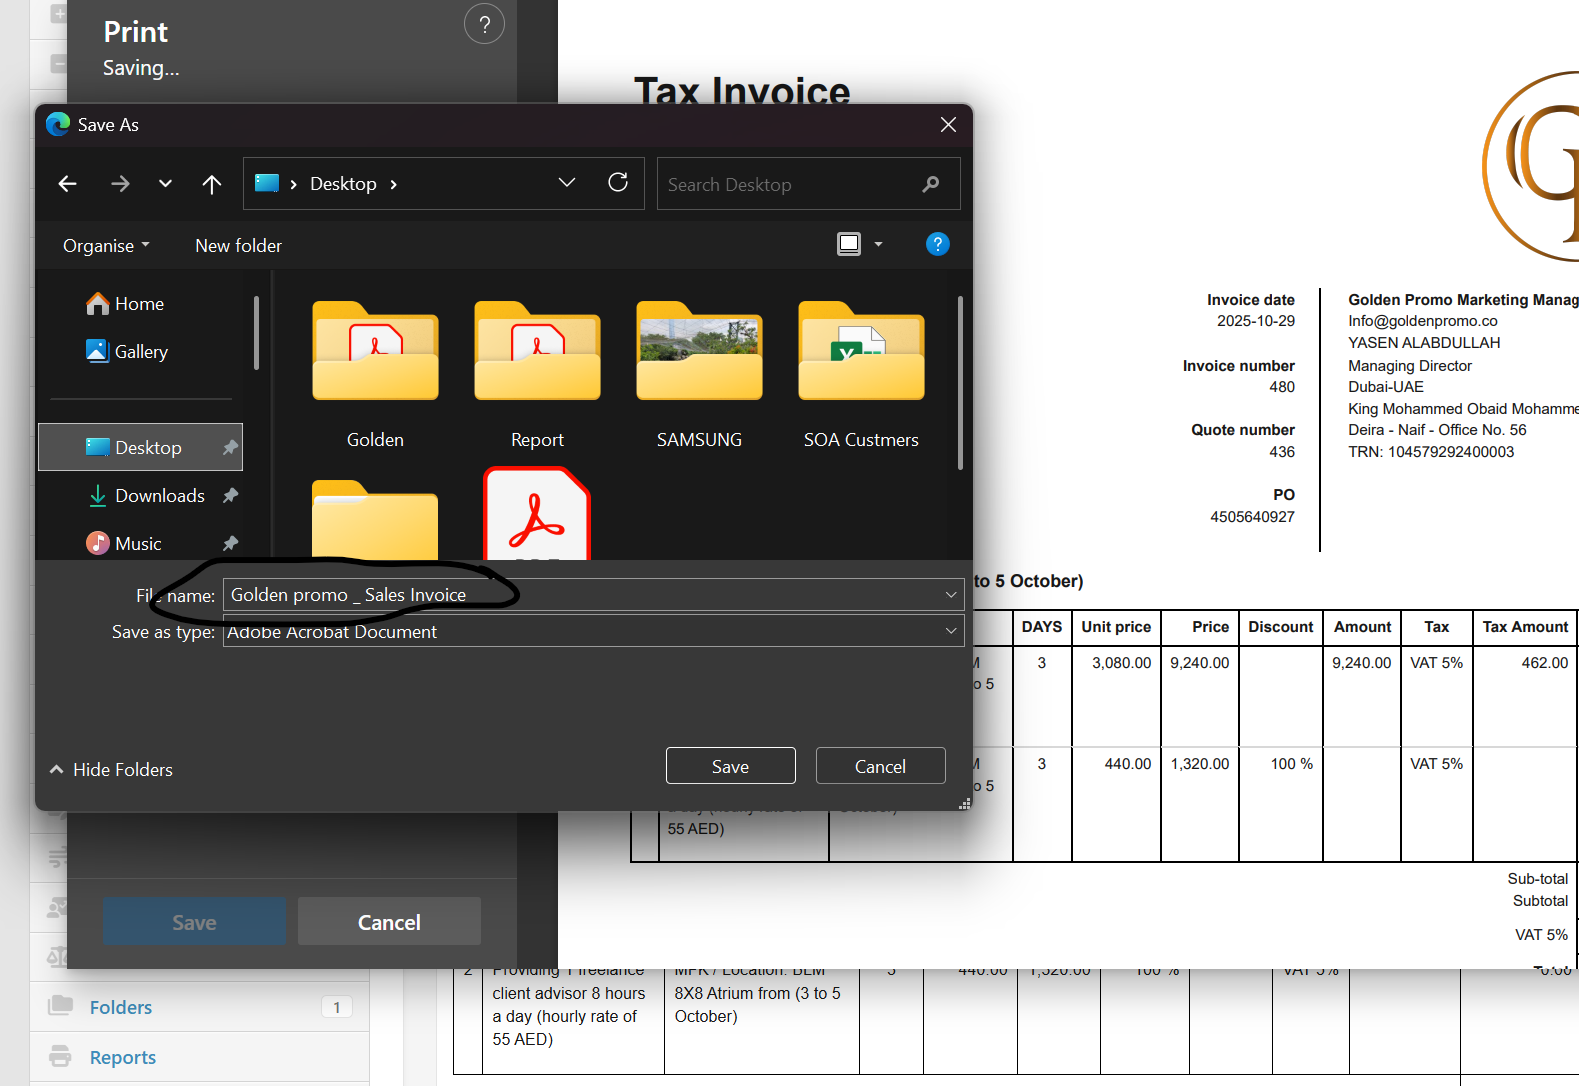Viewport: 1579px width, 1086px height.
Task: Click the File name input field
Action: tap(594, 595)
